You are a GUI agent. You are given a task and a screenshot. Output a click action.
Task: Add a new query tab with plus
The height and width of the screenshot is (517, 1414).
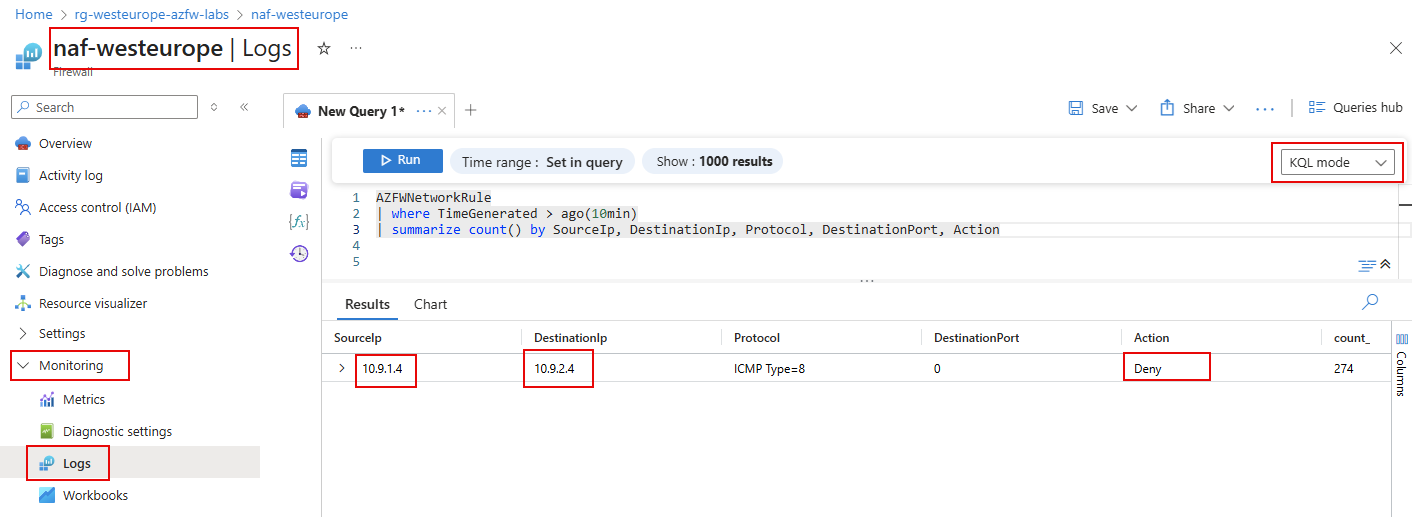[x=471, y=110]
